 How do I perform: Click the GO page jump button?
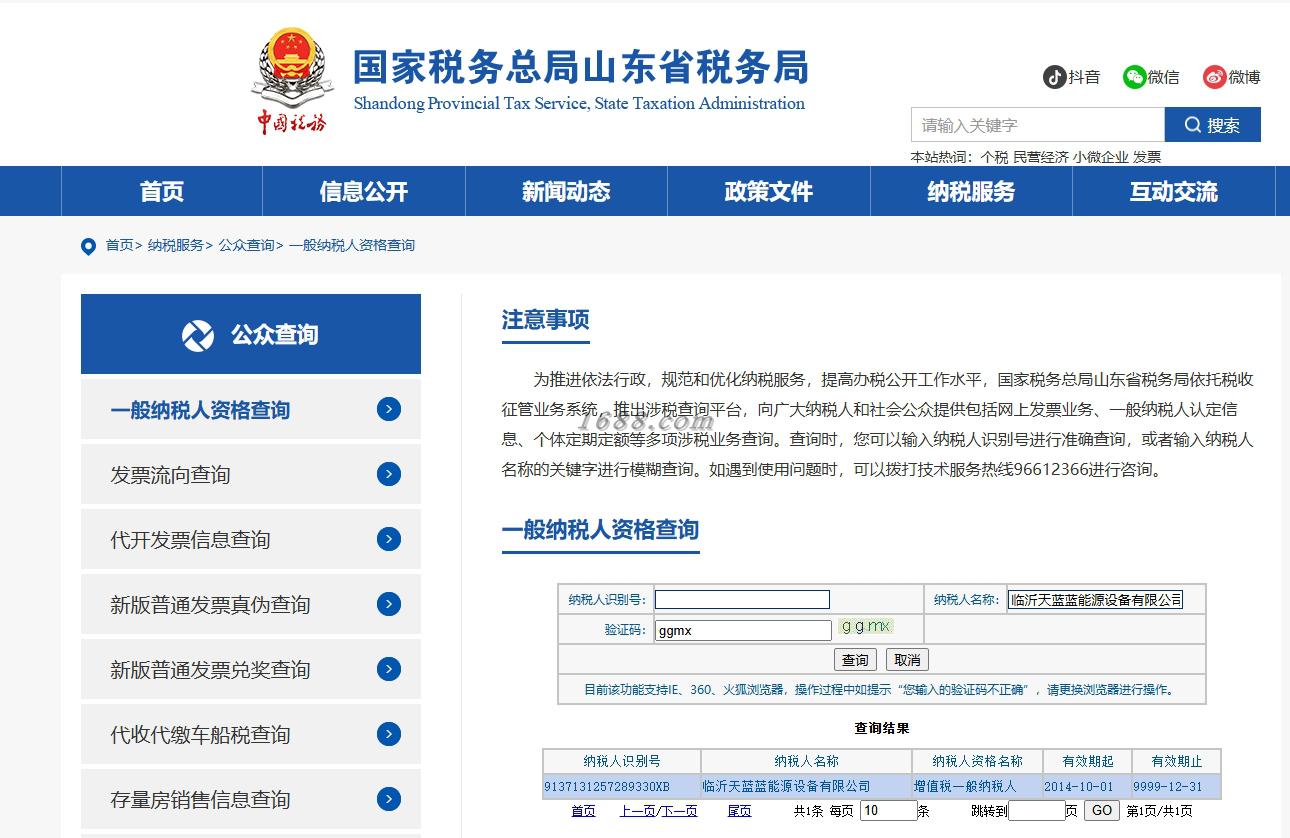pos(1101,811)
